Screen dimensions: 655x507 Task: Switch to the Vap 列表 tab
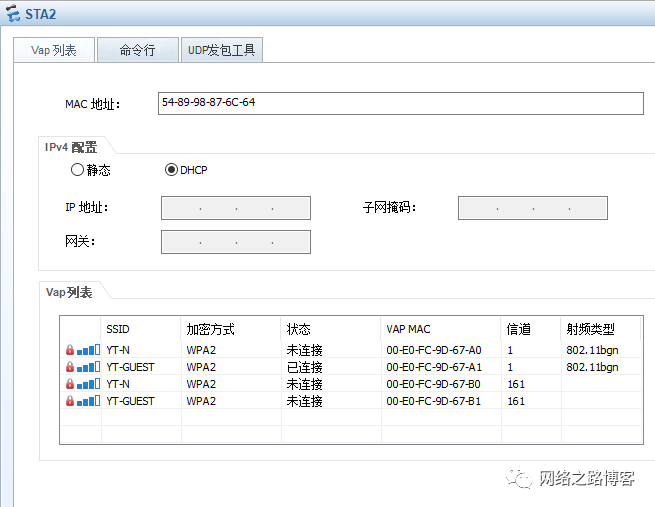coord(54,50)
